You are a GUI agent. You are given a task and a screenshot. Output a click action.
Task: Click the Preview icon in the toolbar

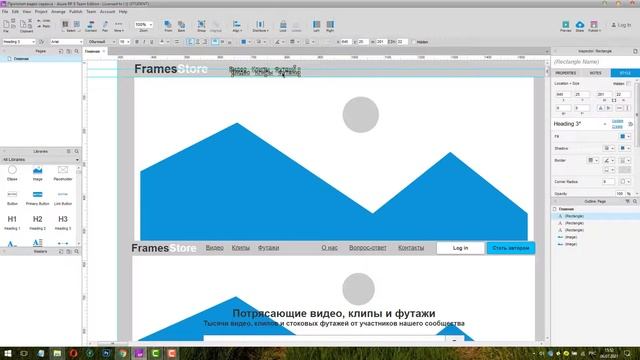pyautogui.click(x=565, y=25)
